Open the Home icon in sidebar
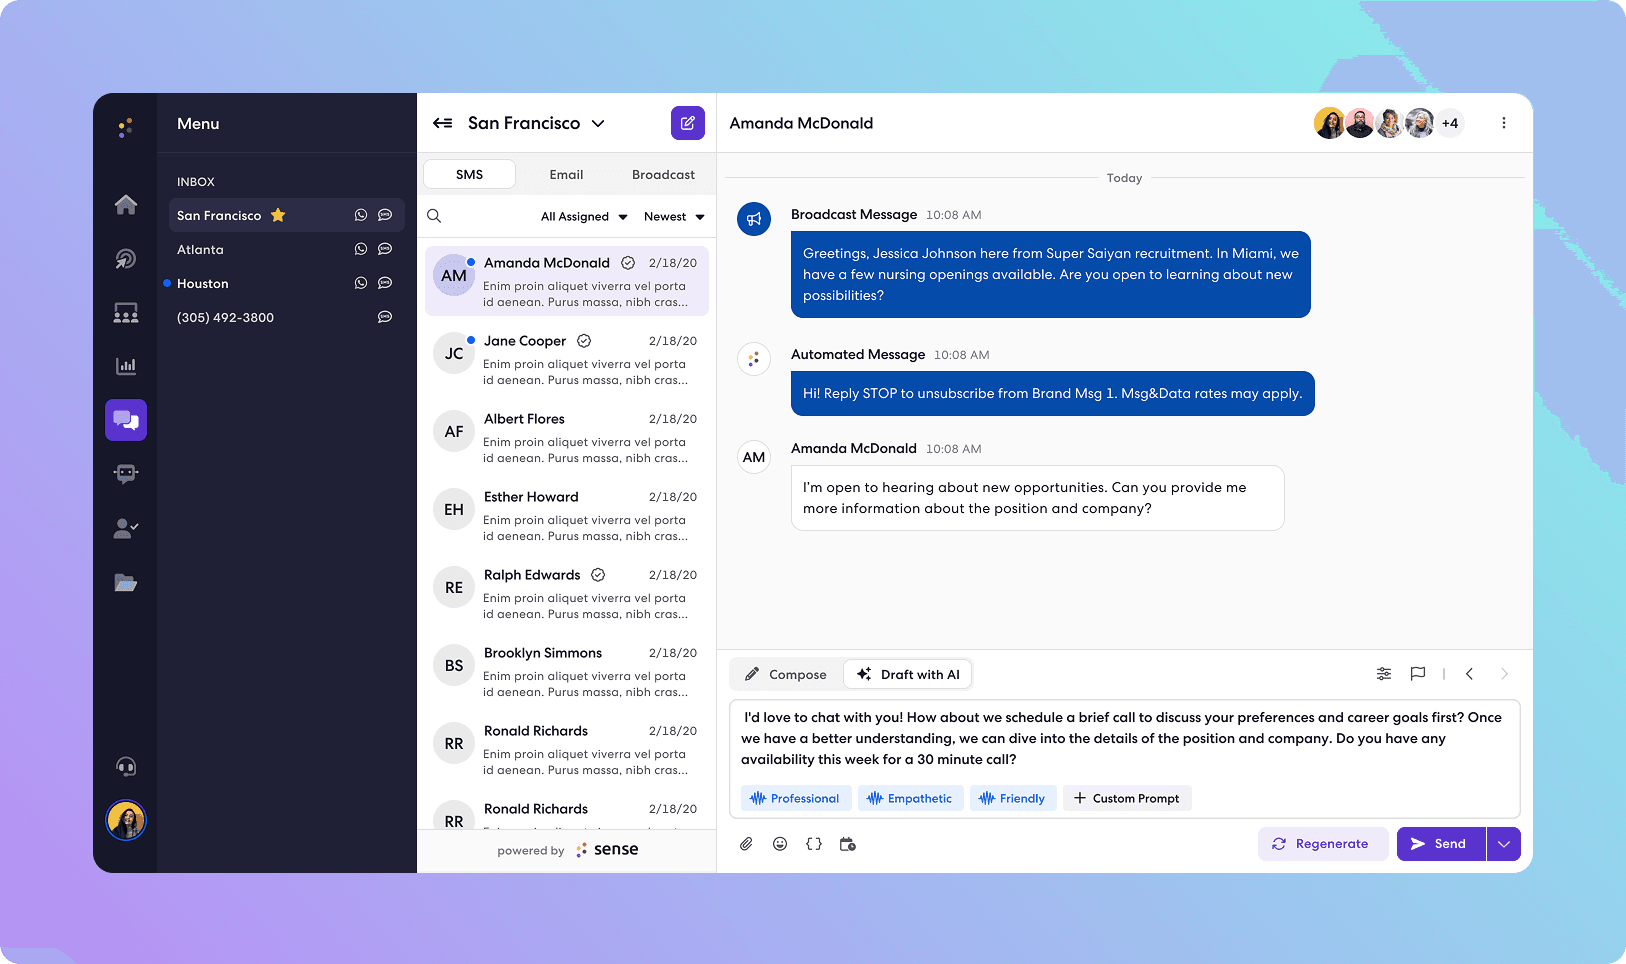The width and height of the screenshot is (1626, 964). [126, 205]
